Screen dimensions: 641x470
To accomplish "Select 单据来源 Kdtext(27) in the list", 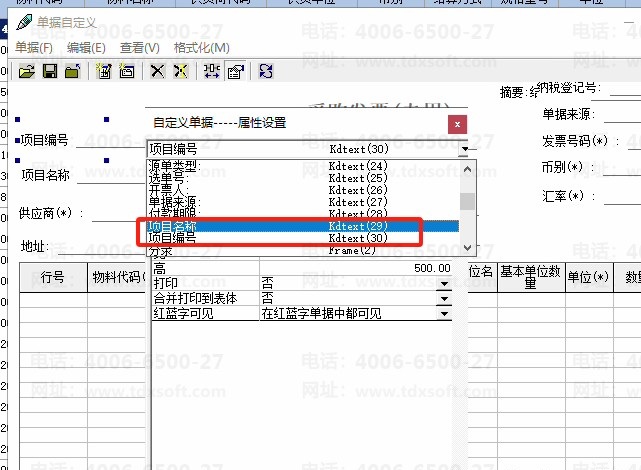I will coord(303,201).
